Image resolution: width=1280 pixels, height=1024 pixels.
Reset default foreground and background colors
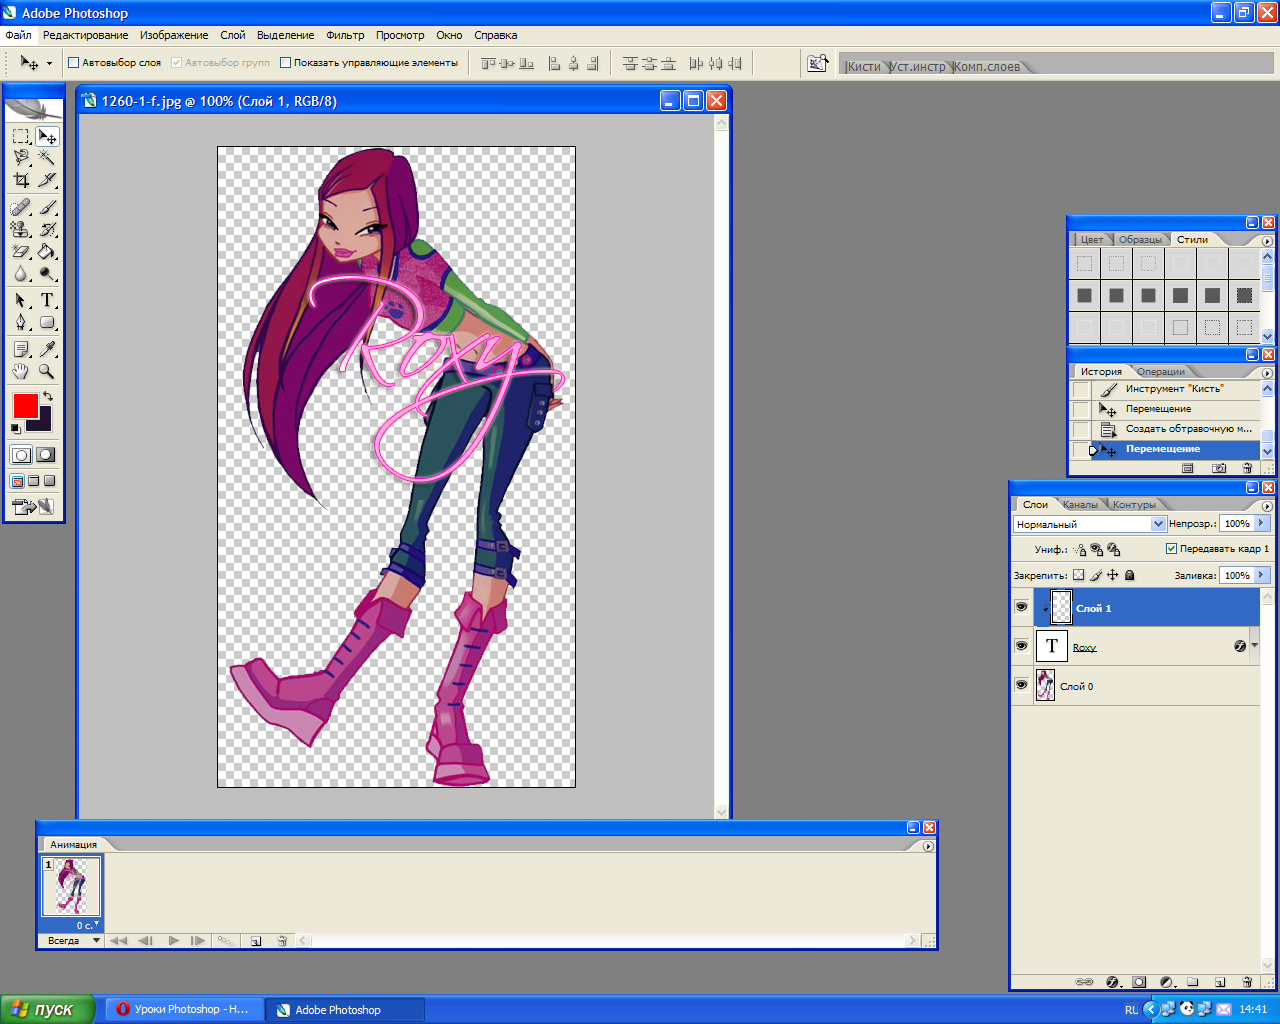[16, 428]
